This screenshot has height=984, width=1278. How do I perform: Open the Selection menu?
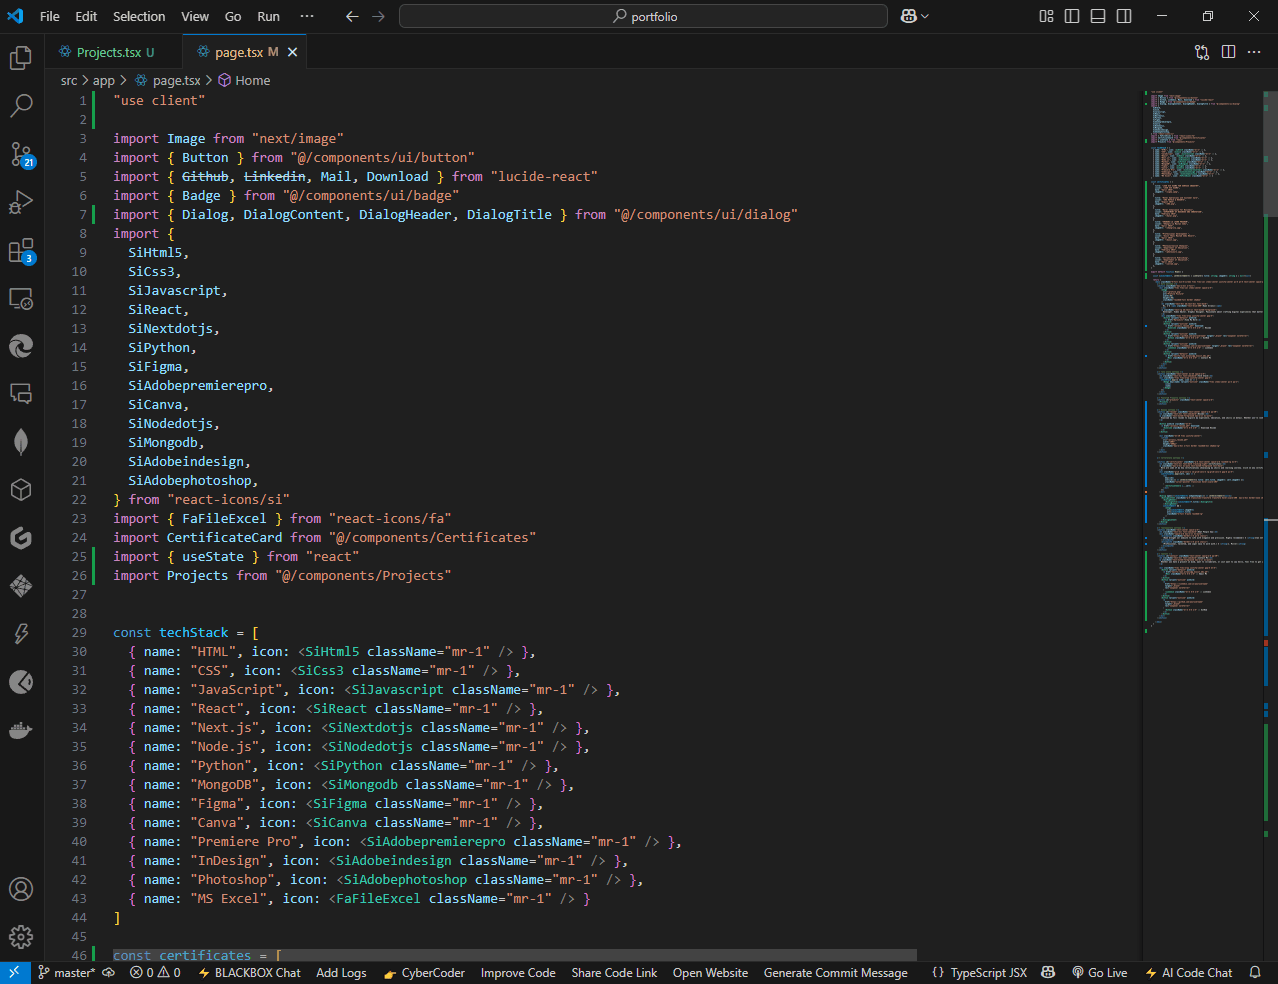tap(139, 16)
